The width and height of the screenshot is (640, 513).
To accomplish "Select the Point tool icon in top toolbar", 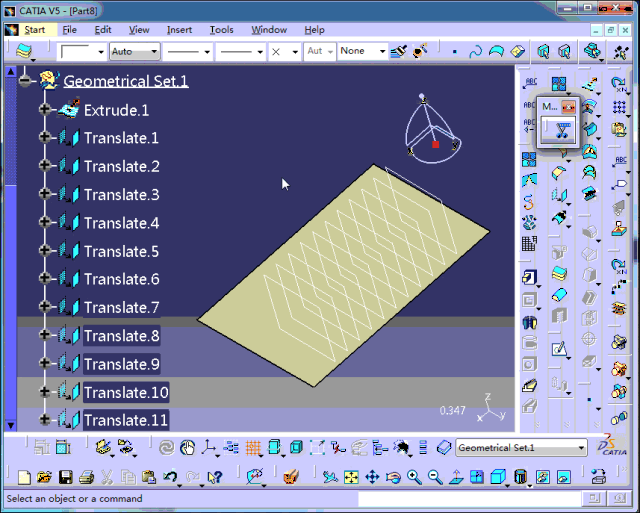I will (454, 51).
